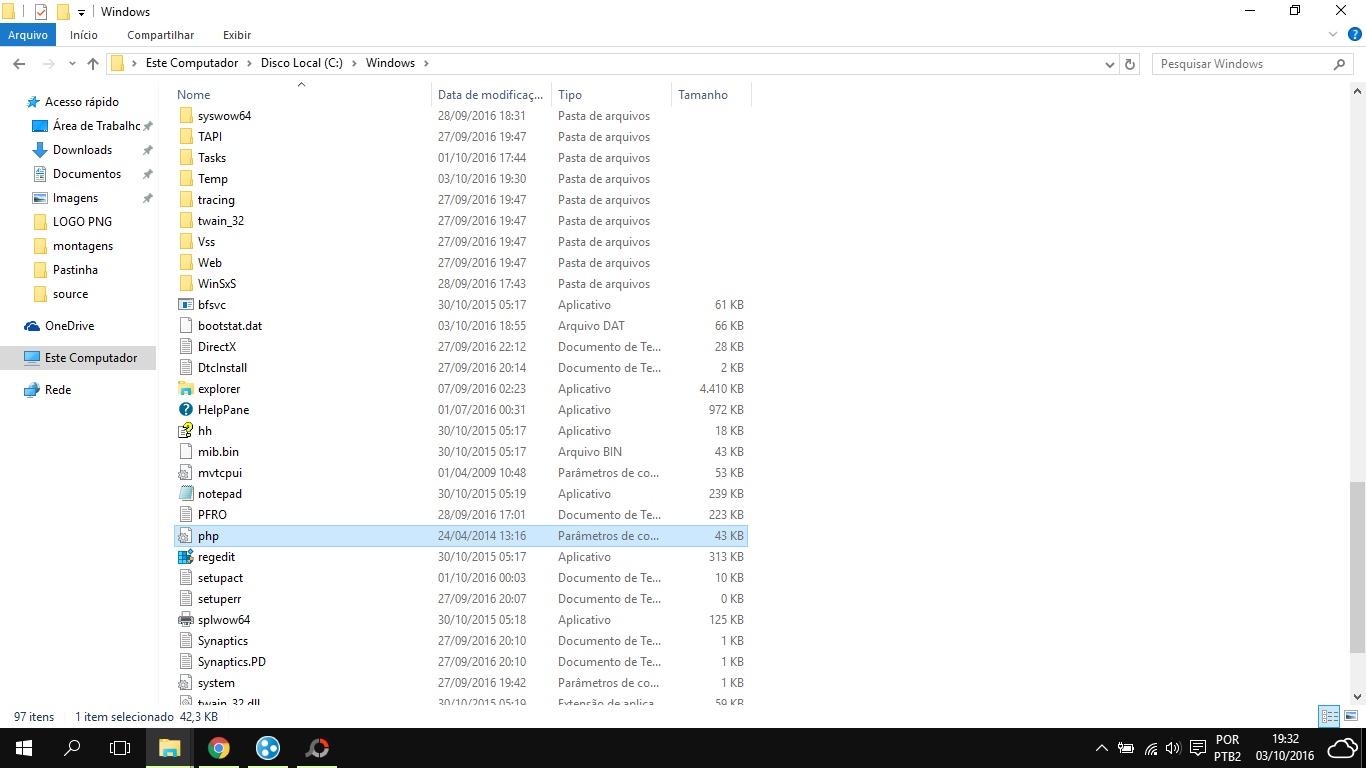Switch to details view layout button

[x=1329, y=717]
